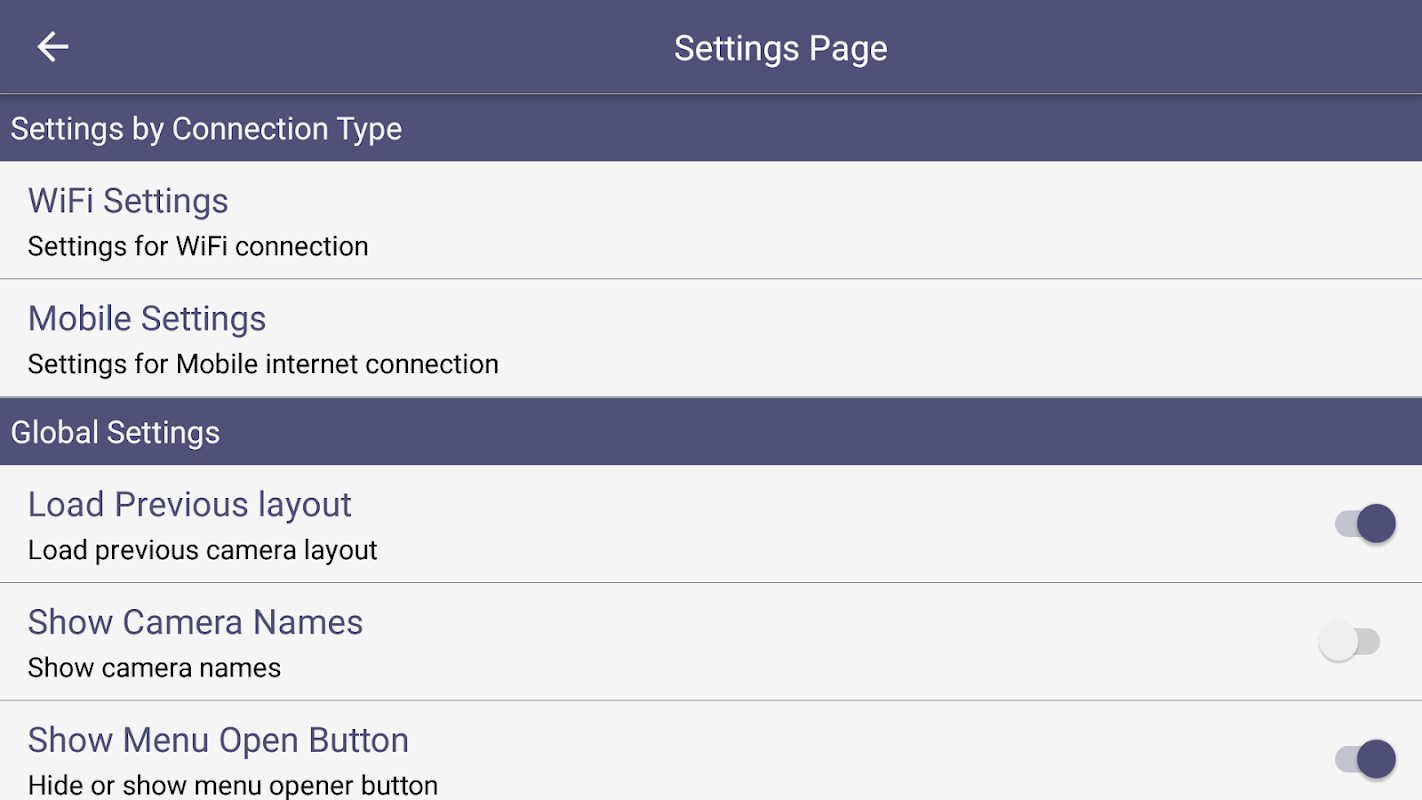Image resolution: width=1422 pixels, height=800 pixels.
Task: Click the 'Settings for WiFi connection' description
Action: pos(198,246)
